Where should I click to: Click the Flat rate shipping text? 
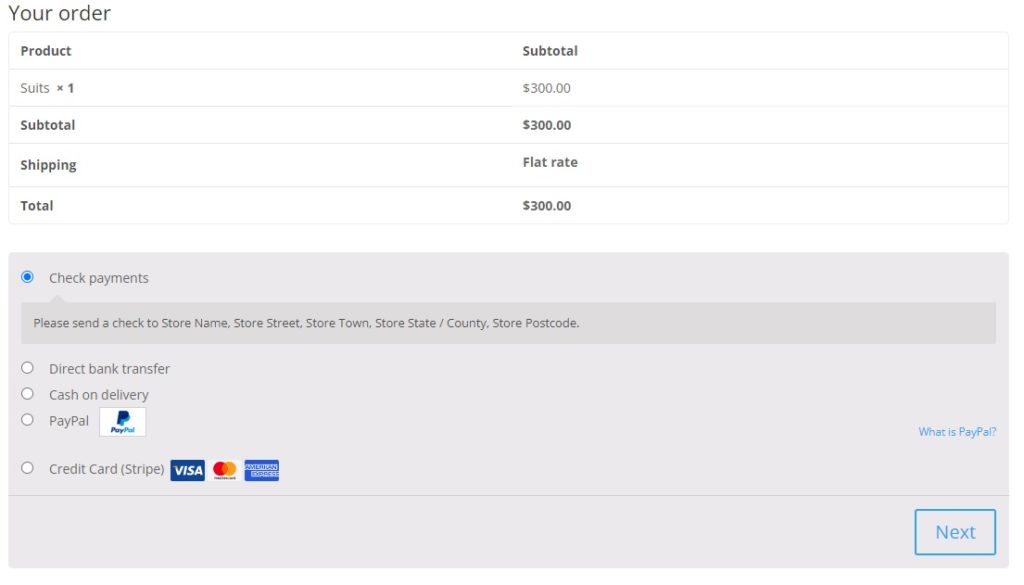tap(550, 162)
